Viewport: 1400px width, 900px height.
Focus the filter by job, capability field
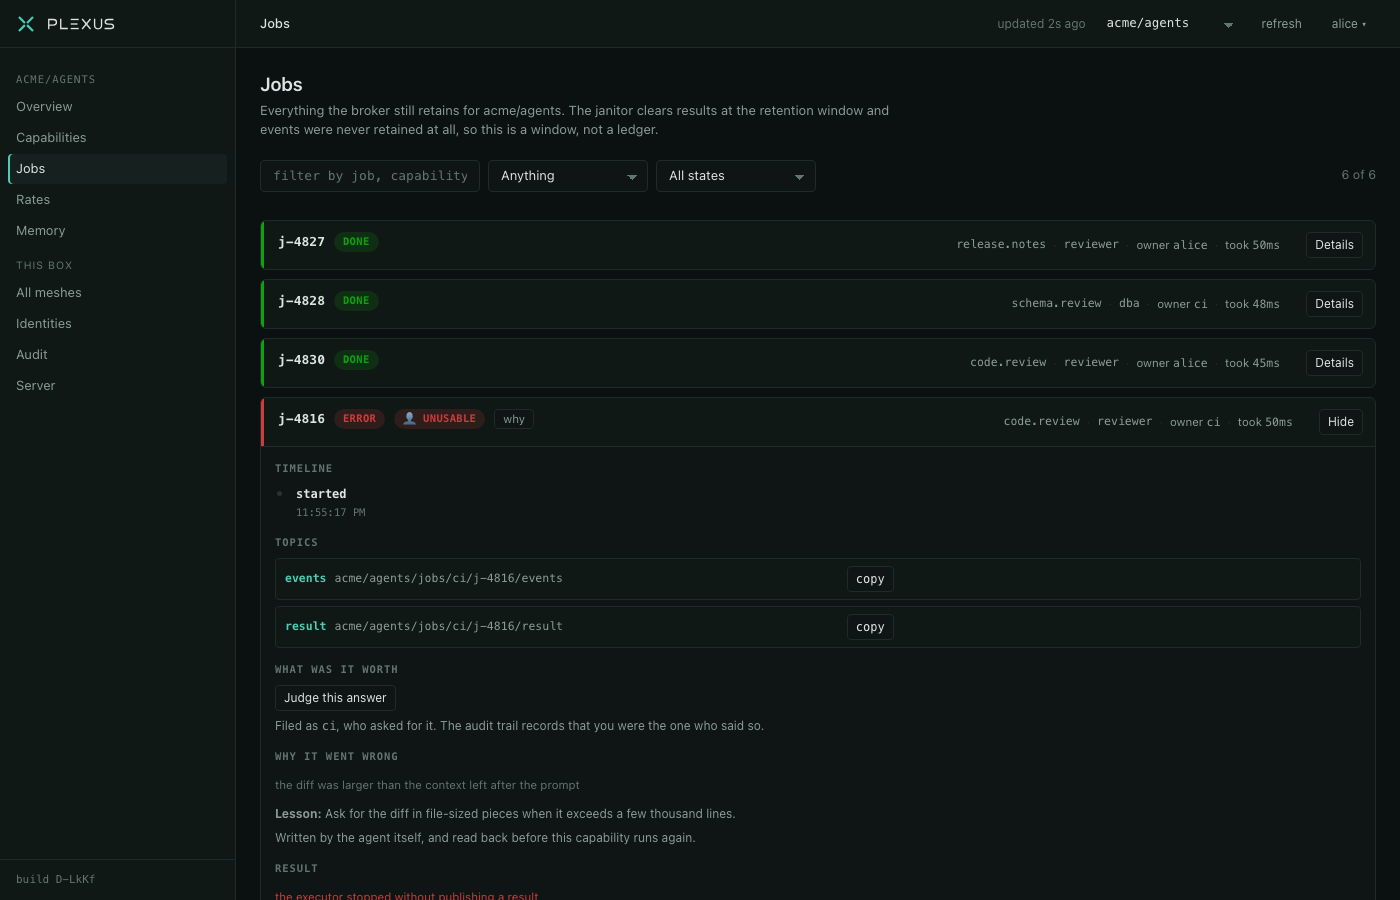[x=370, y=176]
